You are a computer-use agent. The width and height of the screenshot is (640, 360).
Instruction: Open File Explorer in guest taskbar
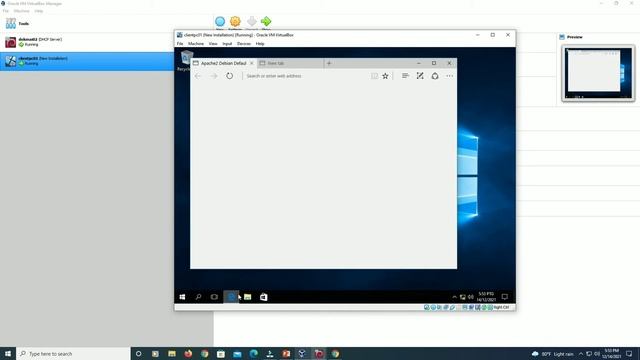(x=247, y=297)
